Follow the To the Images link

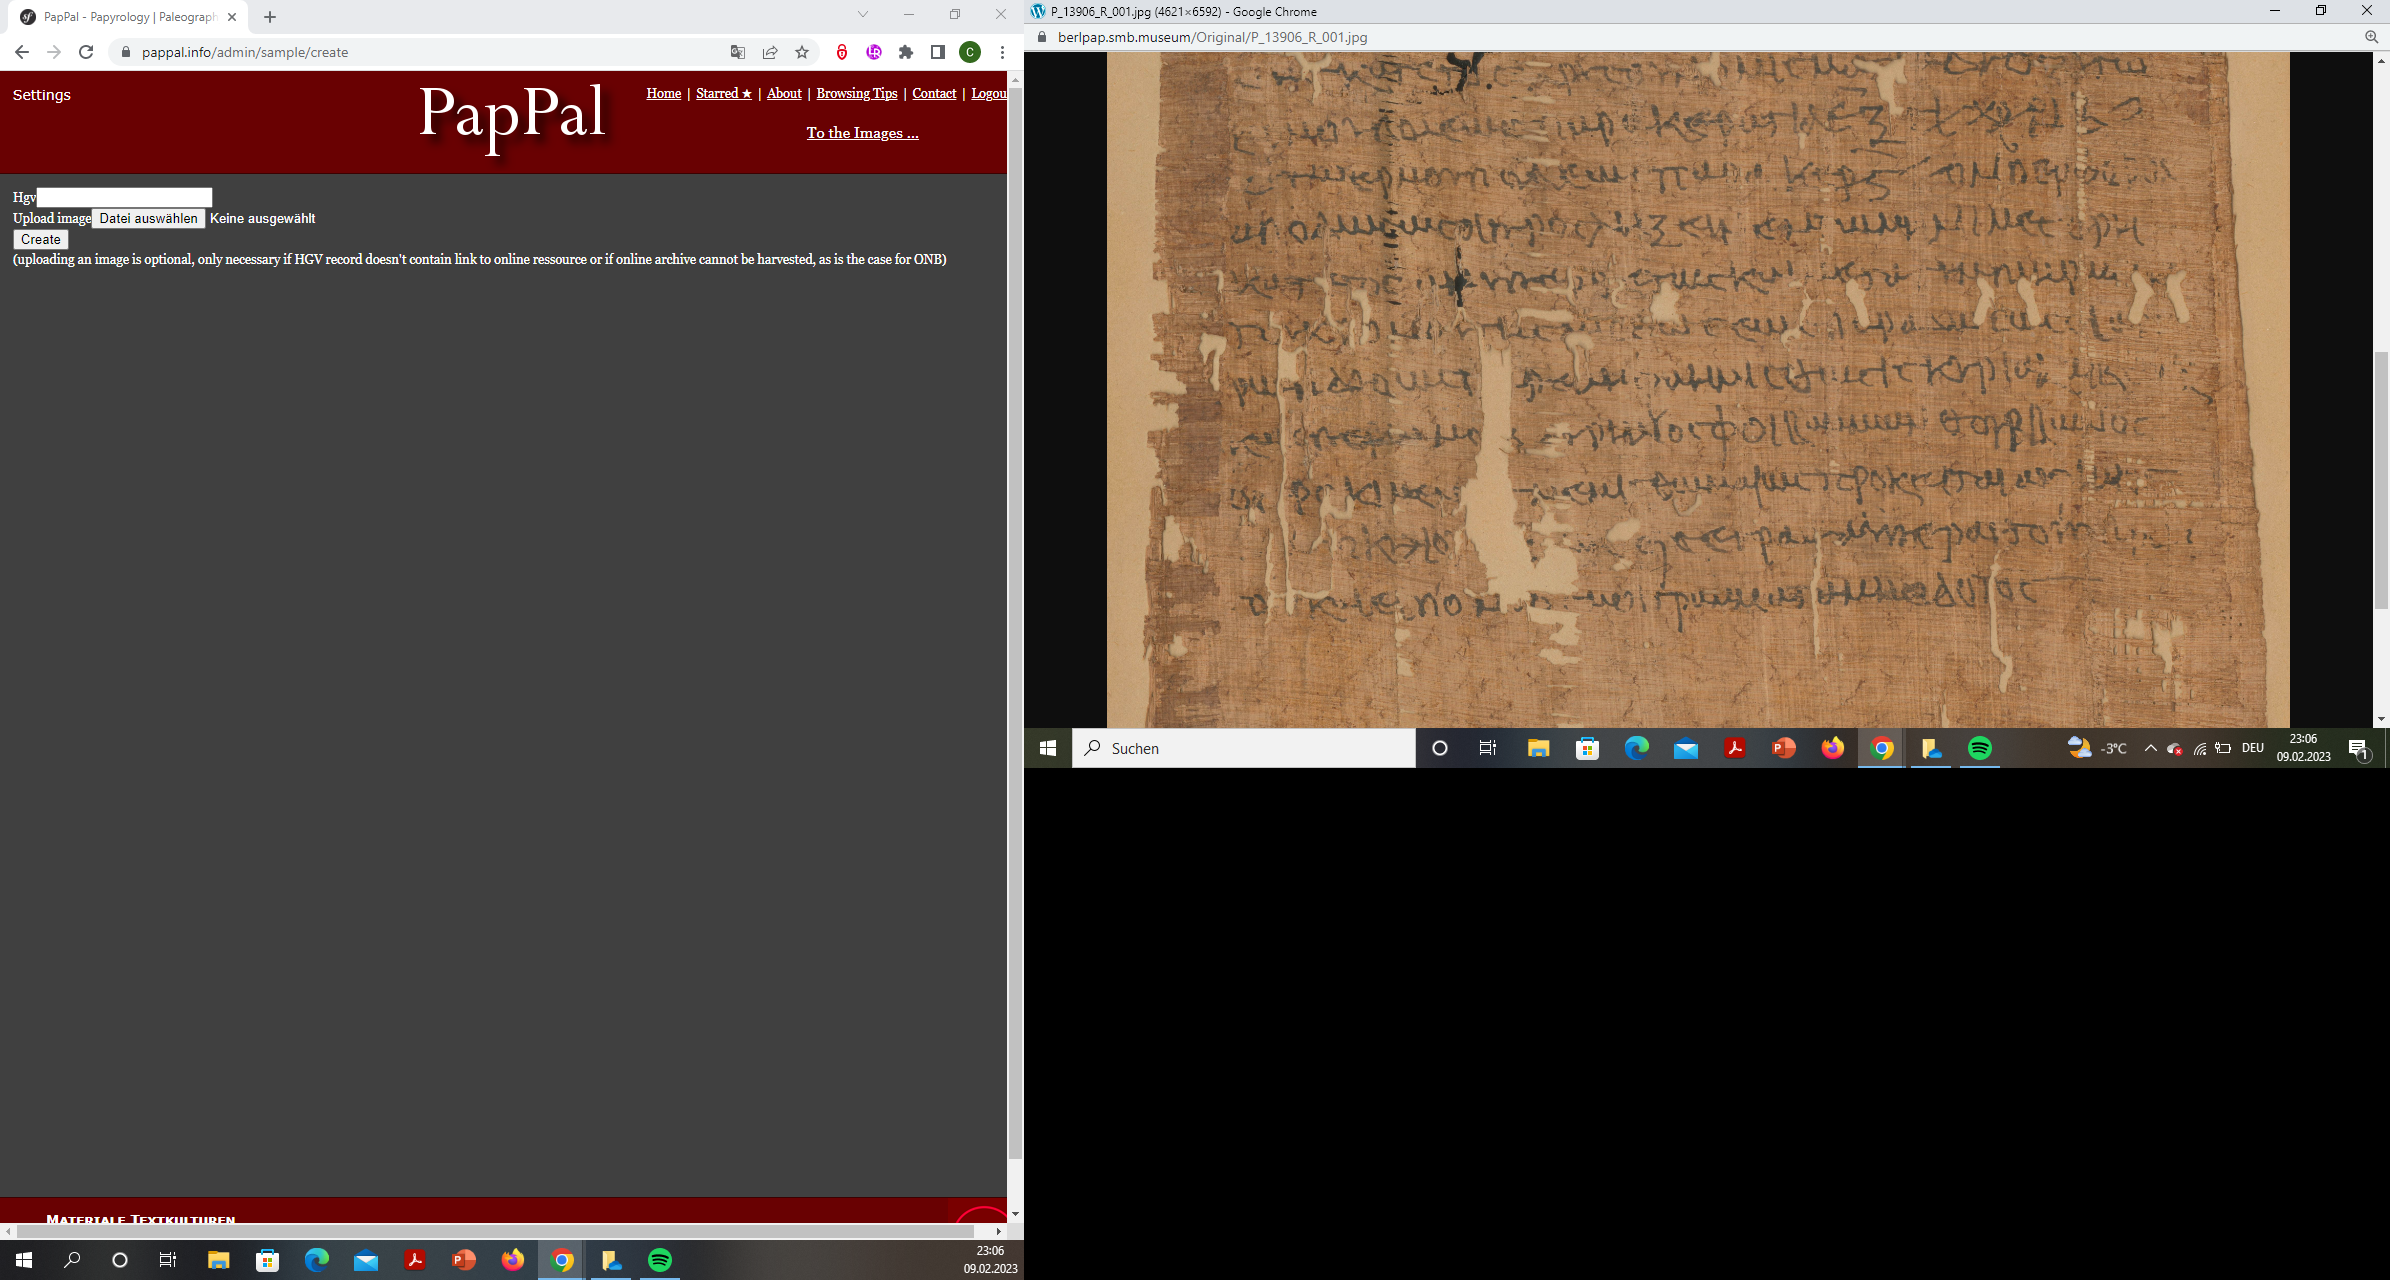pos(863,133)
